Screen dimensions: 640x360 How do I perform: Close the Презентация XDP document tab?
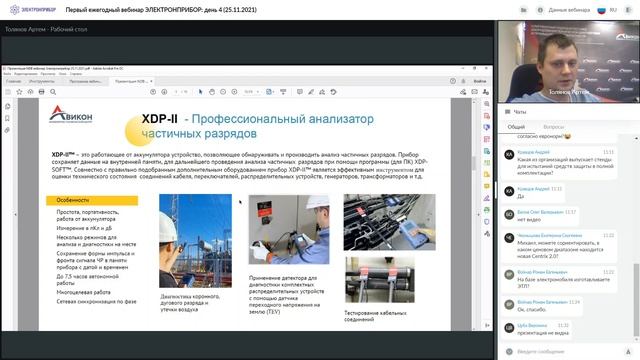pyautogui.click(x=151, y=81)
